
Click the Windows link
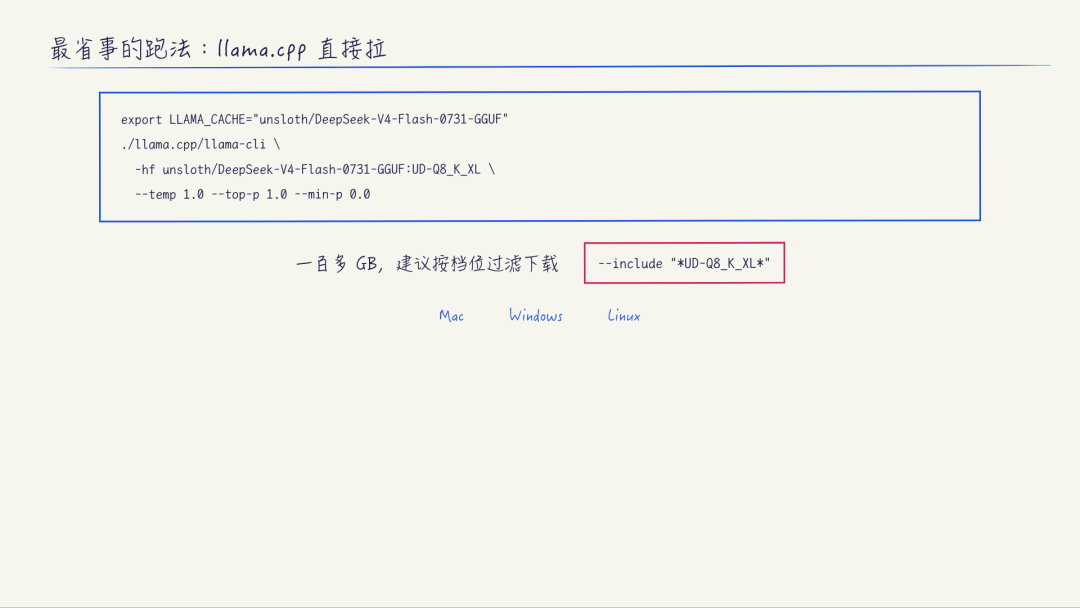click(x=536, y=316)
